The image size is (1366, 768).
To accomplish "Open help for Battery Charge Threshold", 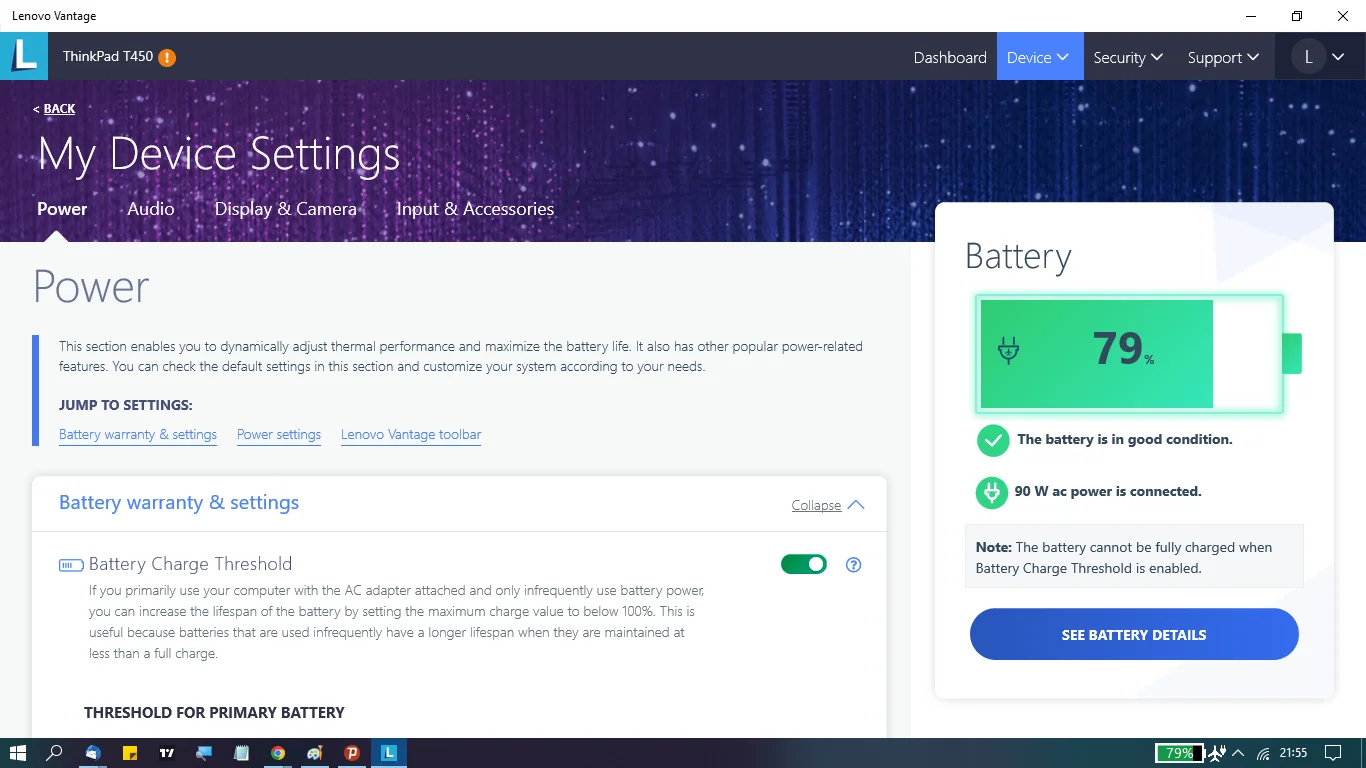I will coord(853,564).
